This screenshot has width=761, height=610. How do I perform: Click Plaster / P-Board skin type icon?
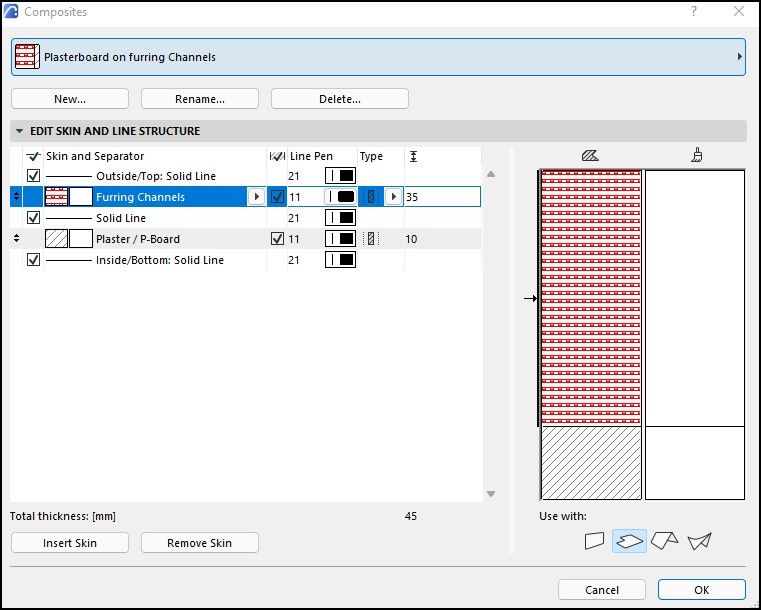click(x=371, y=239)
